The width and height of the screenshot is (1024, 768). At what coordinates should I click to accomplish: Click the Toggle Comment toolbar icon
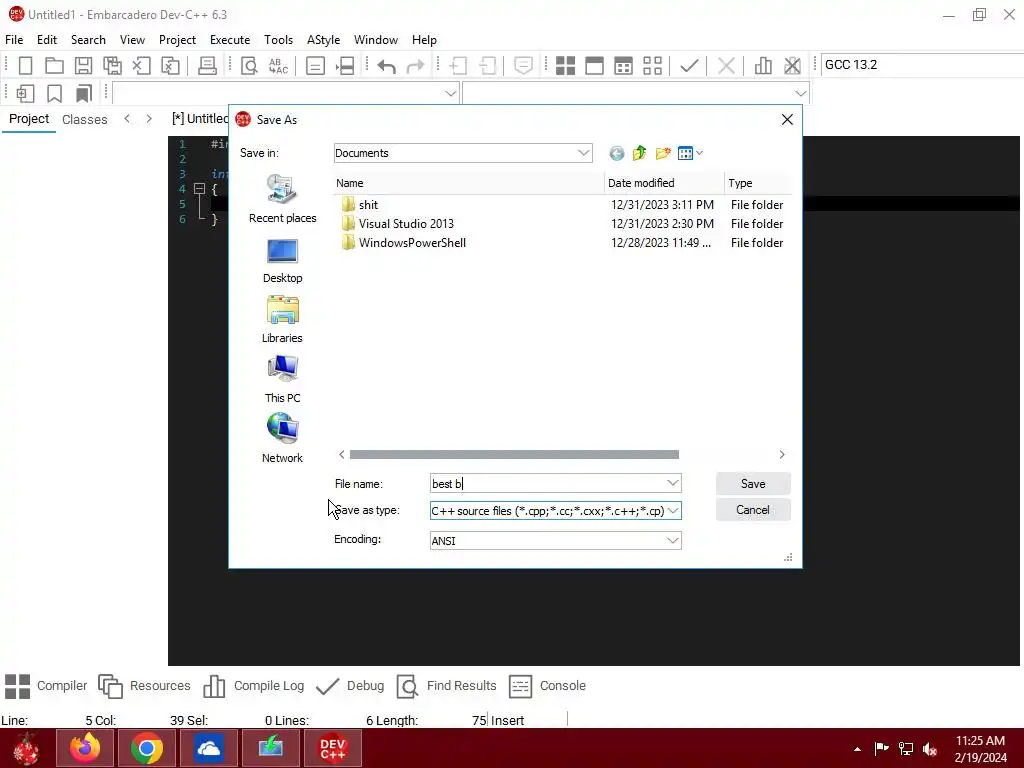coord(523,65)
